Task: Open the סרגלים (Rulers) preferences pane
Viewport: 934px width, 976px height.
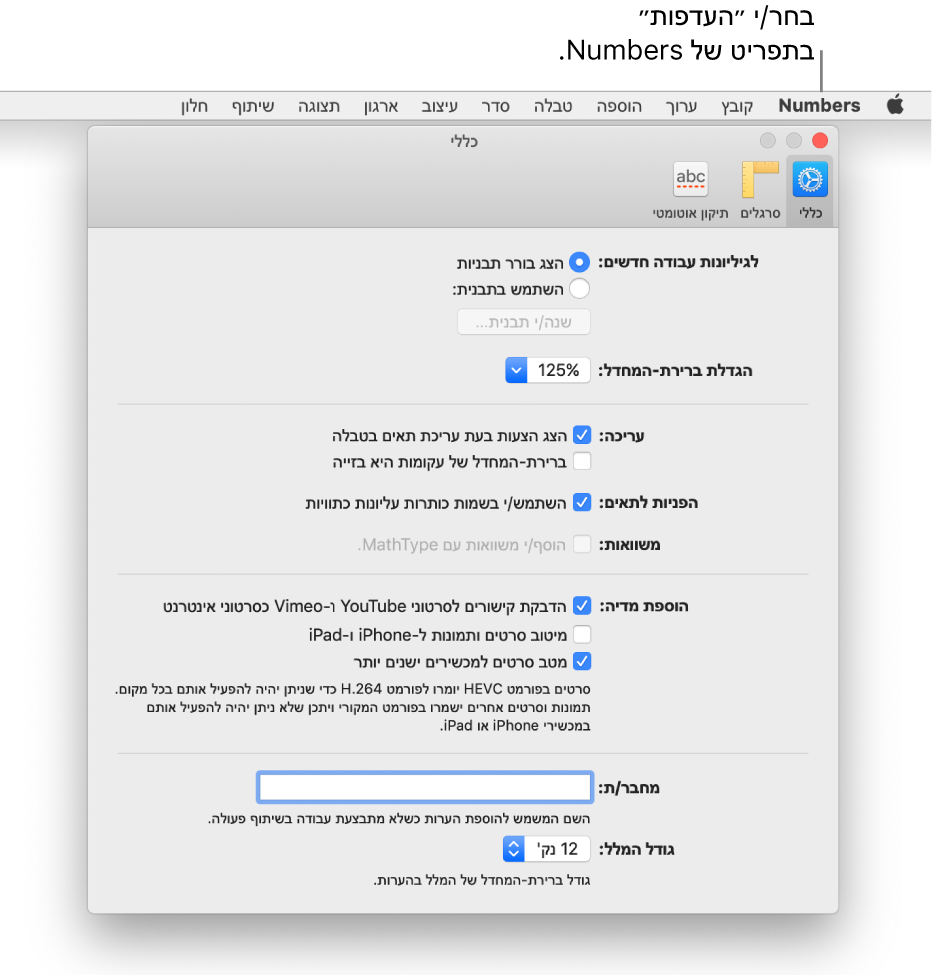Action: point(760,190)
